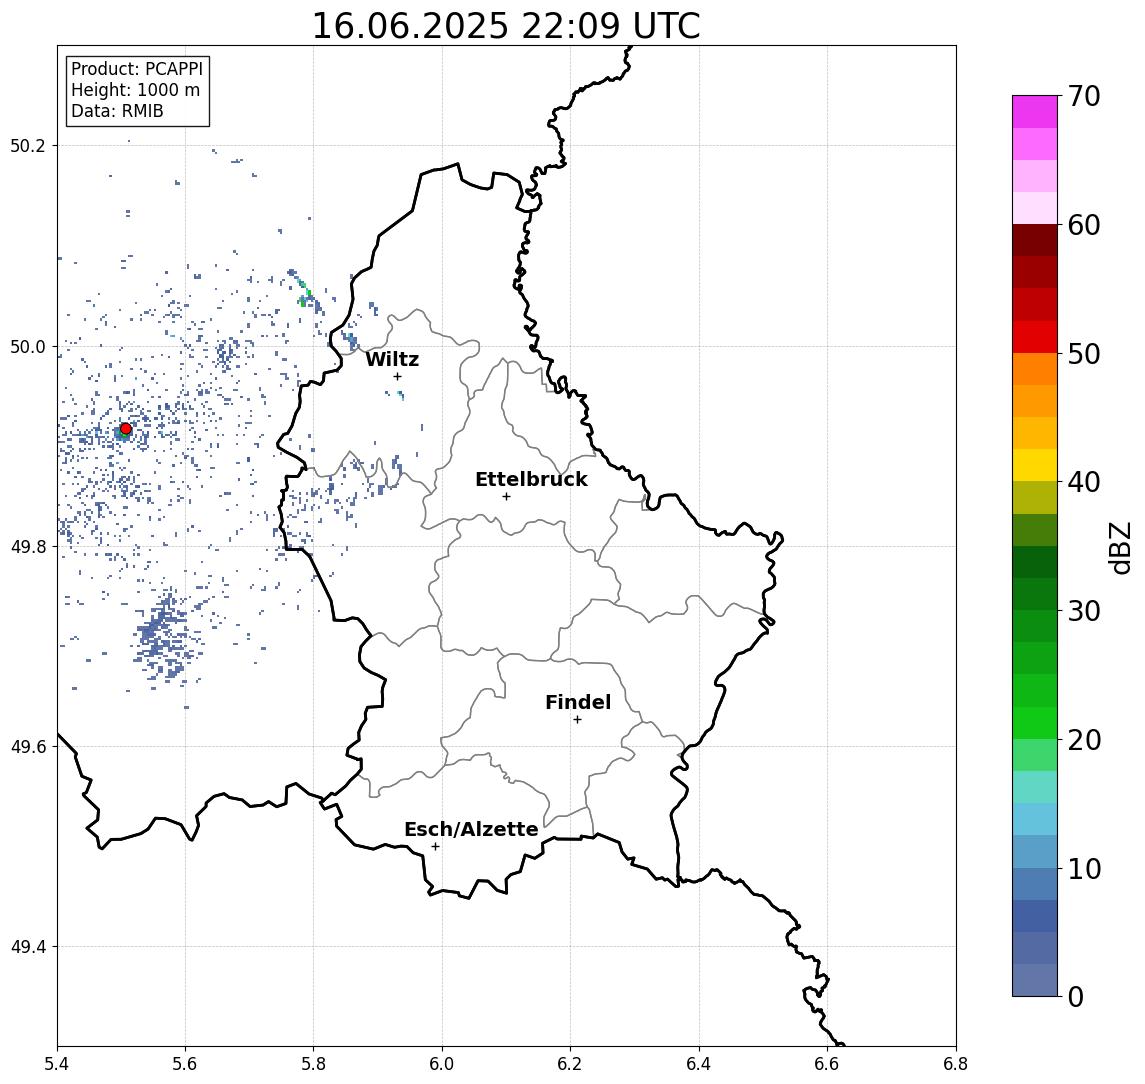Click the Wiltz station cross marker
Viewport: 1145px width, 1084px height.
click(397, 376)
